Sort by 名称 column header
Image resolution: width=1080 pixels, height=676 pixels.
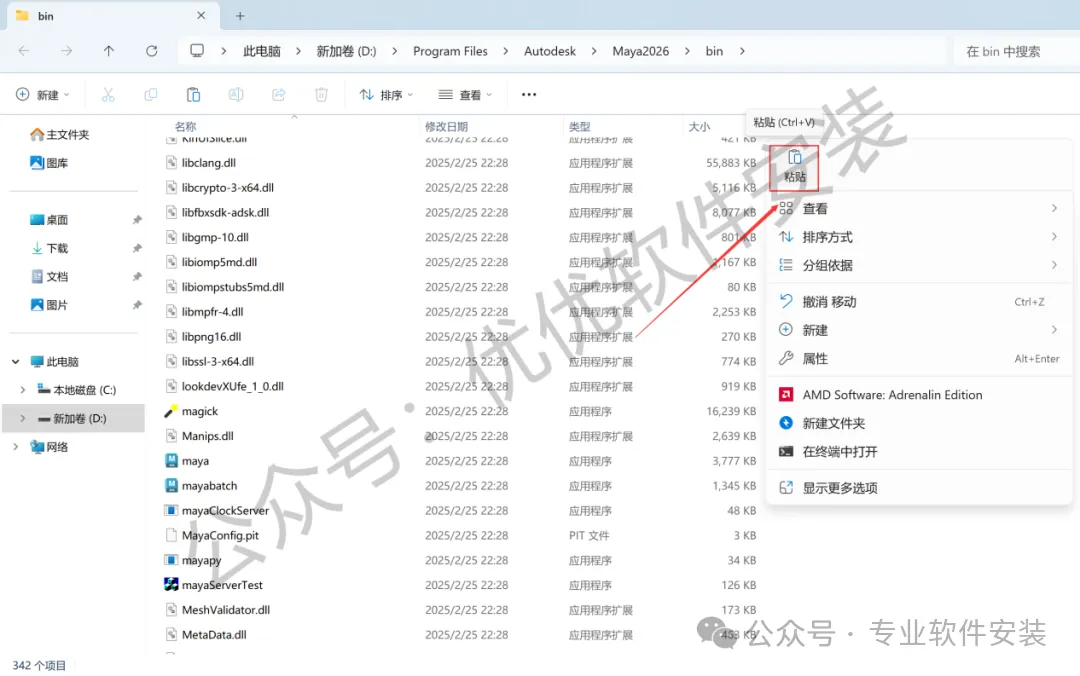click(x=185, y=126)
